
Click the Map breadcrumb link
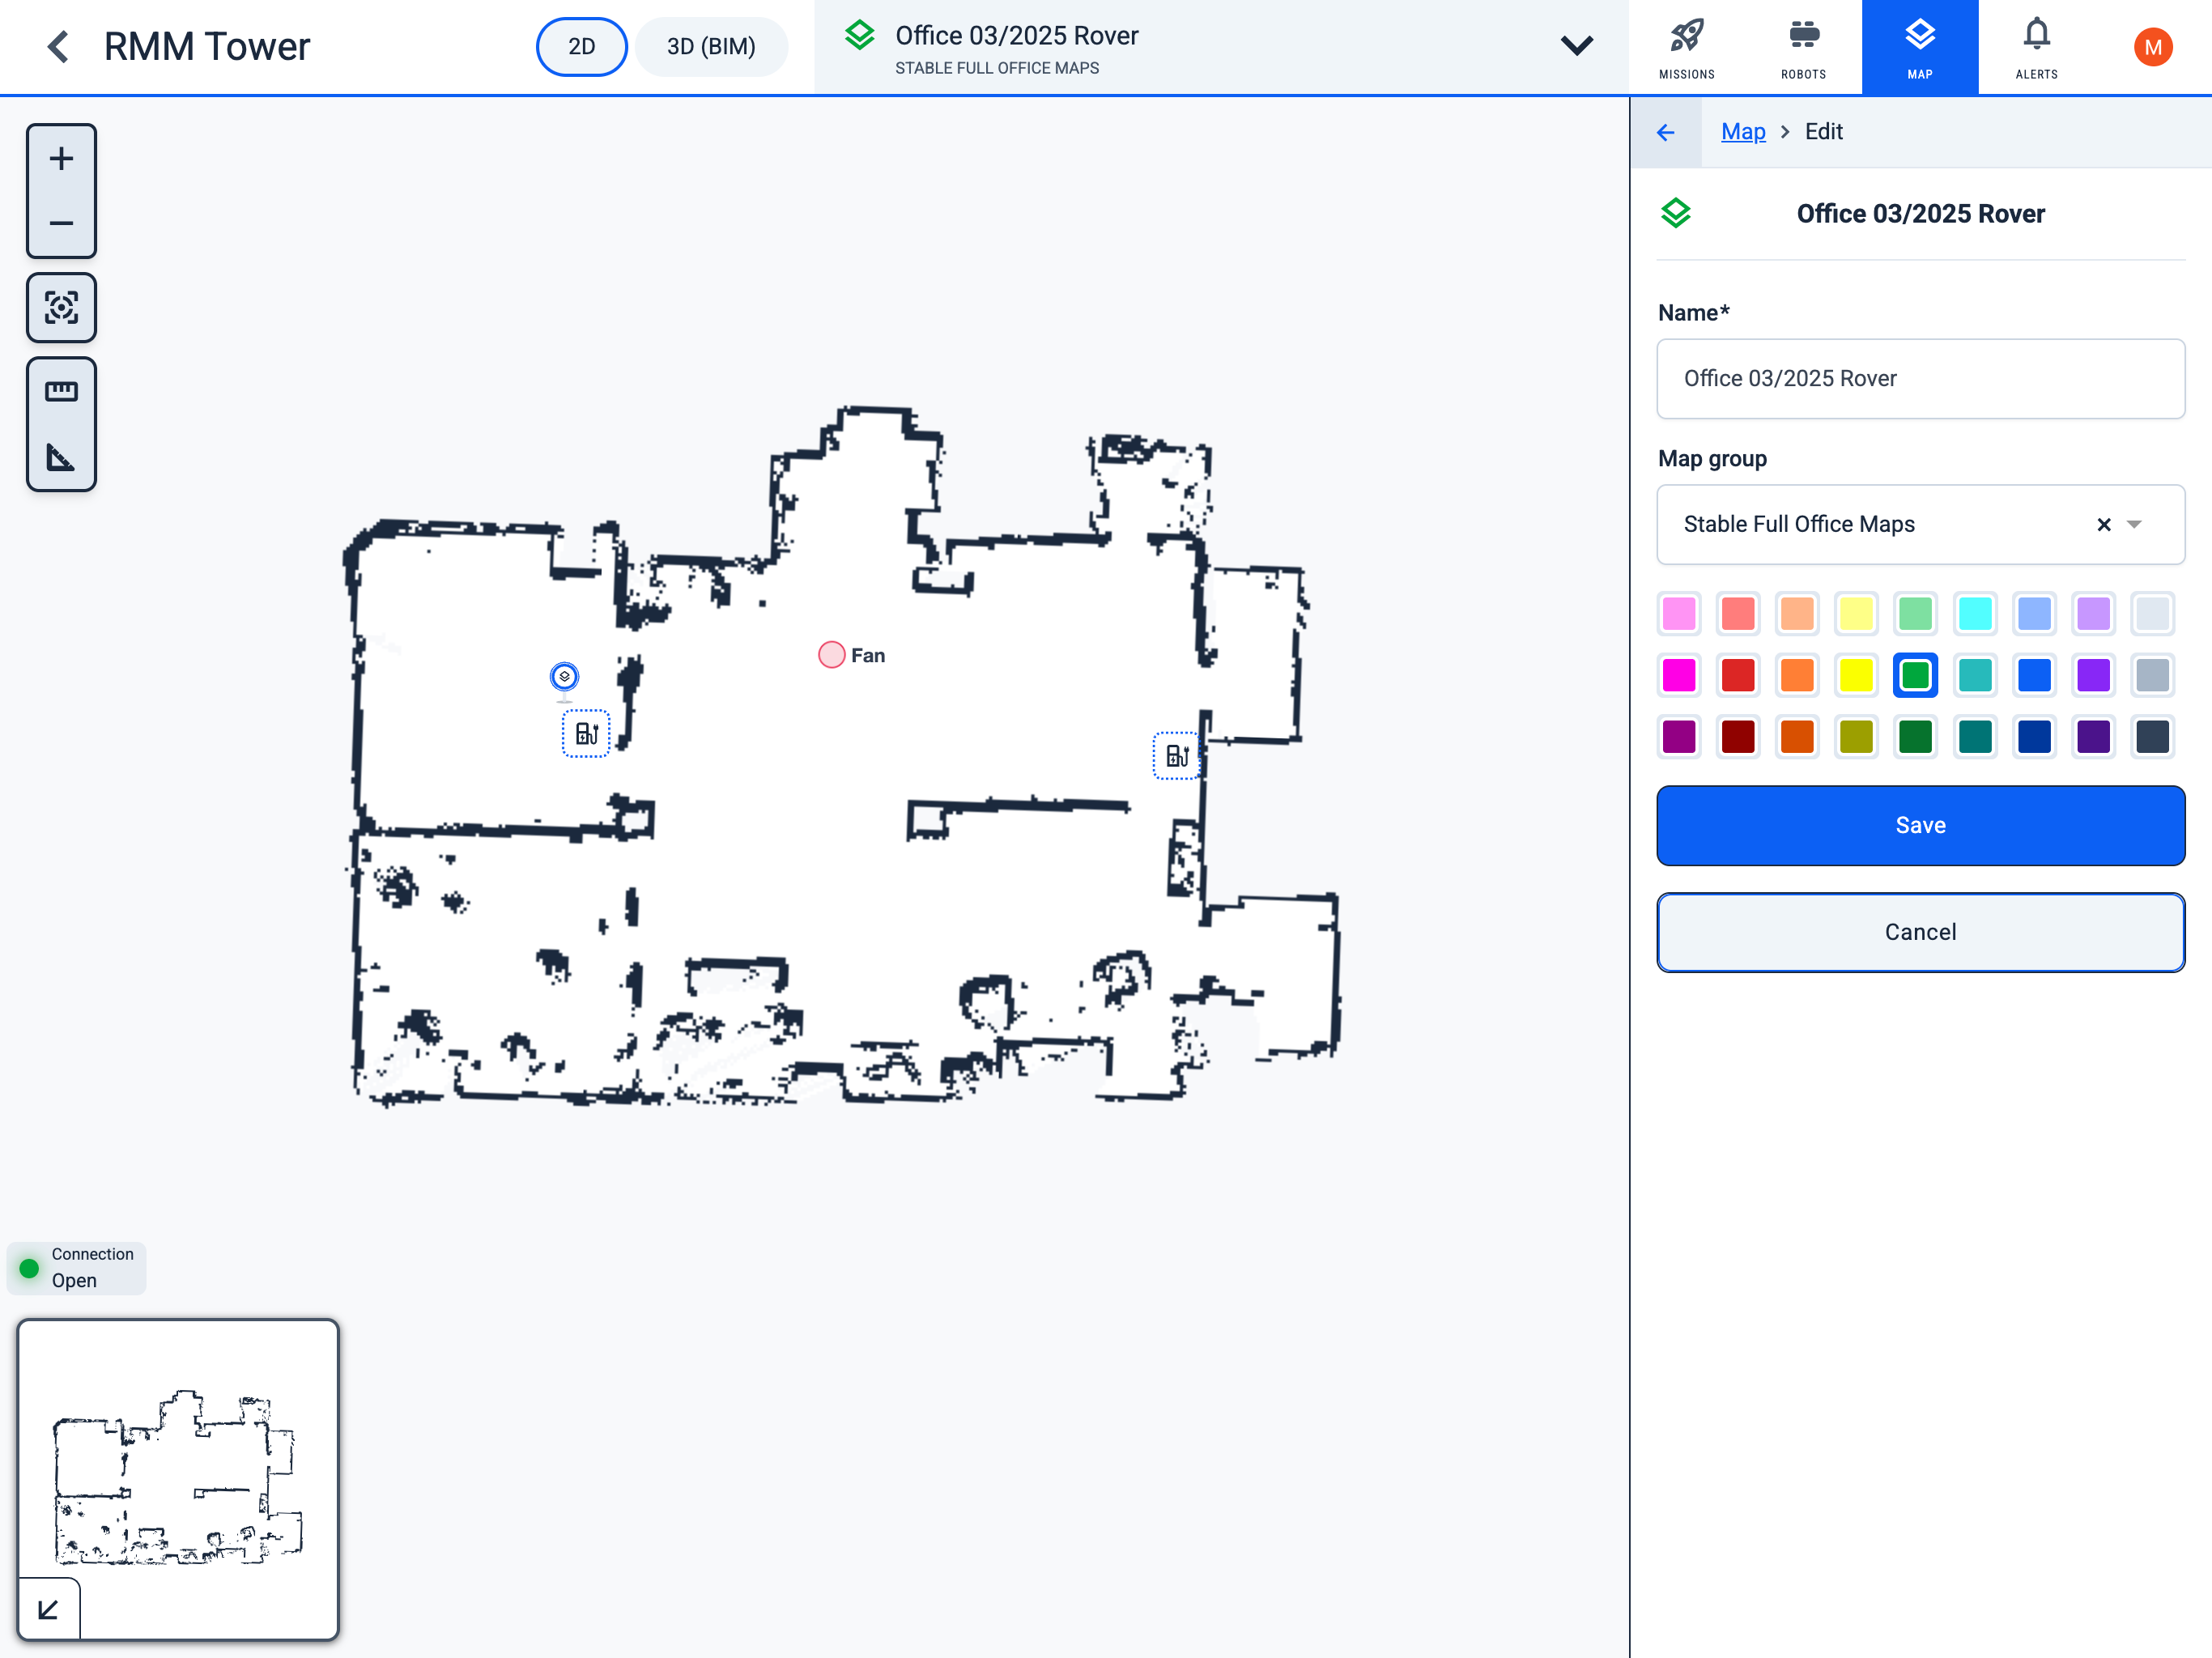1743,132
